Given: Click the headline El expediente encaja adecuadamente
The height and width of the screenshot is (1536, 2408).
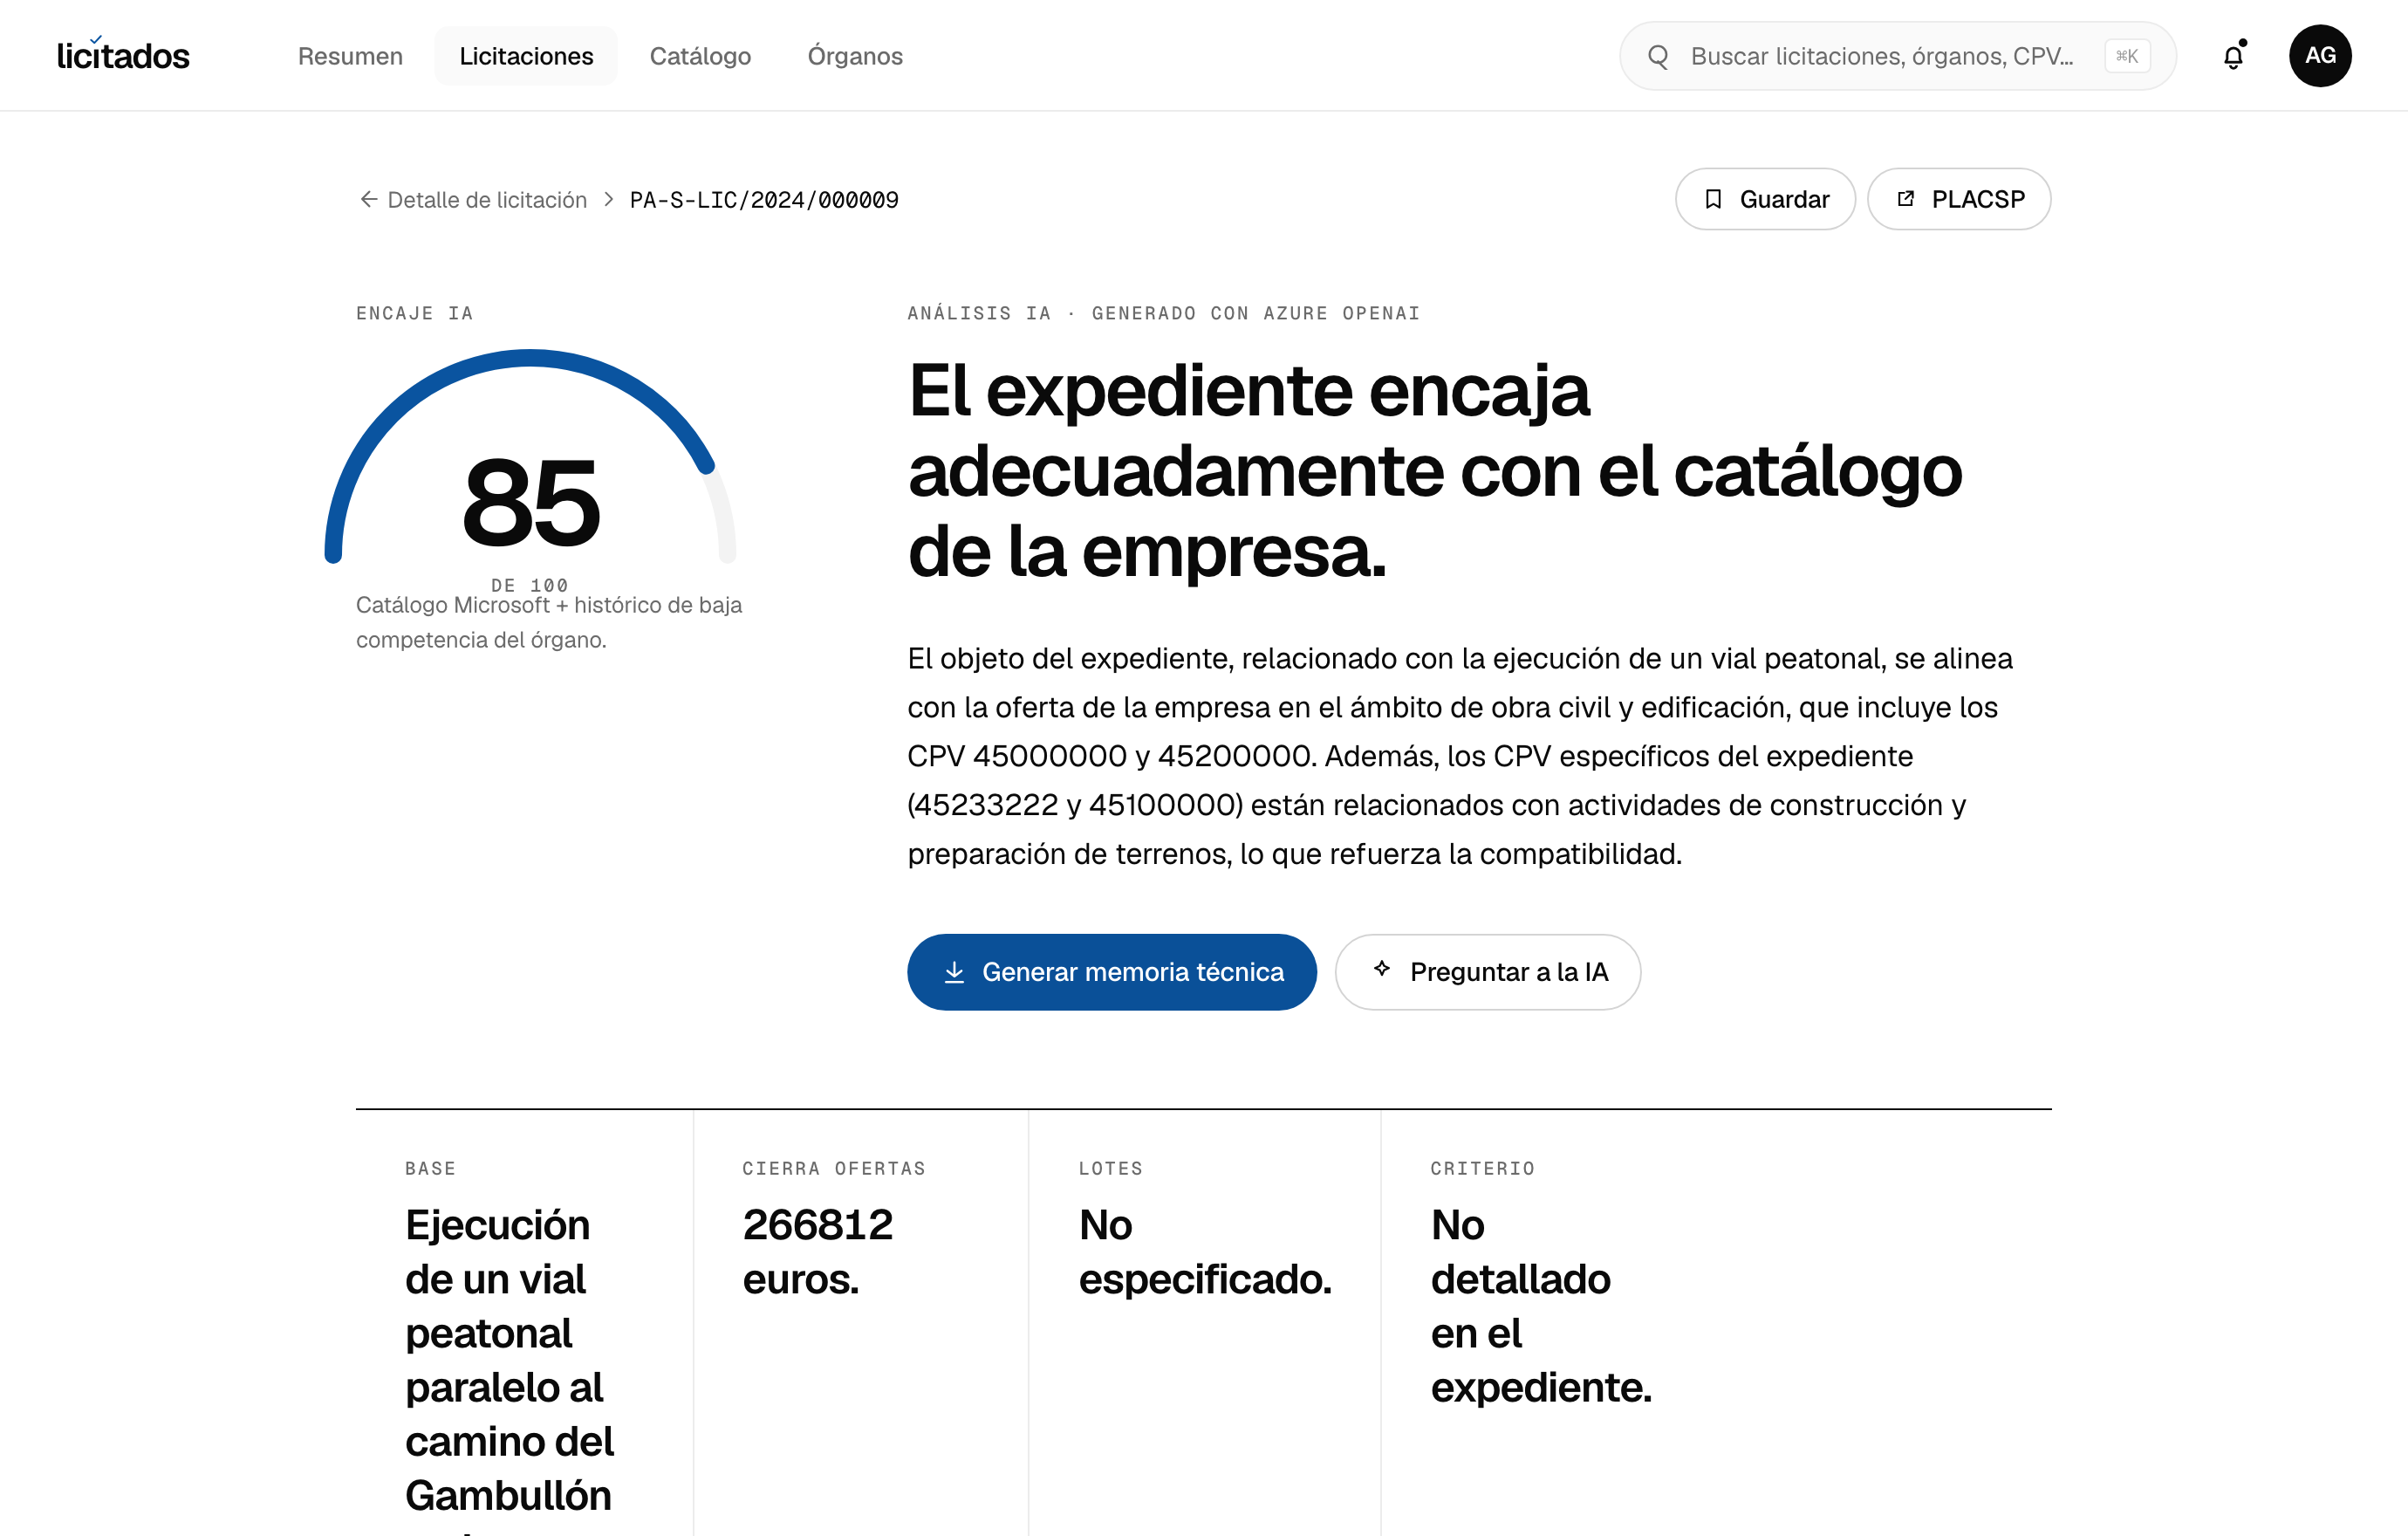Looking at the screenshot, I should point(1434,470).
